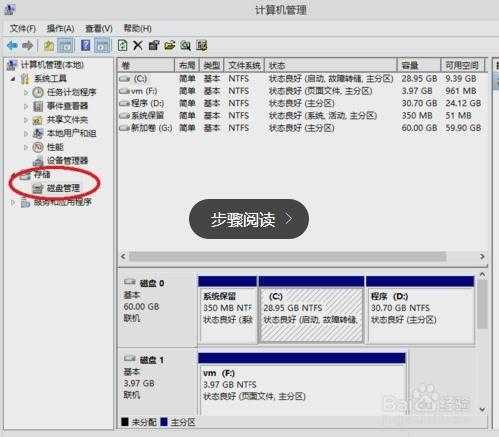
Task: Sort by the 可用空间 column header
Action: click(x=462, y=65)
